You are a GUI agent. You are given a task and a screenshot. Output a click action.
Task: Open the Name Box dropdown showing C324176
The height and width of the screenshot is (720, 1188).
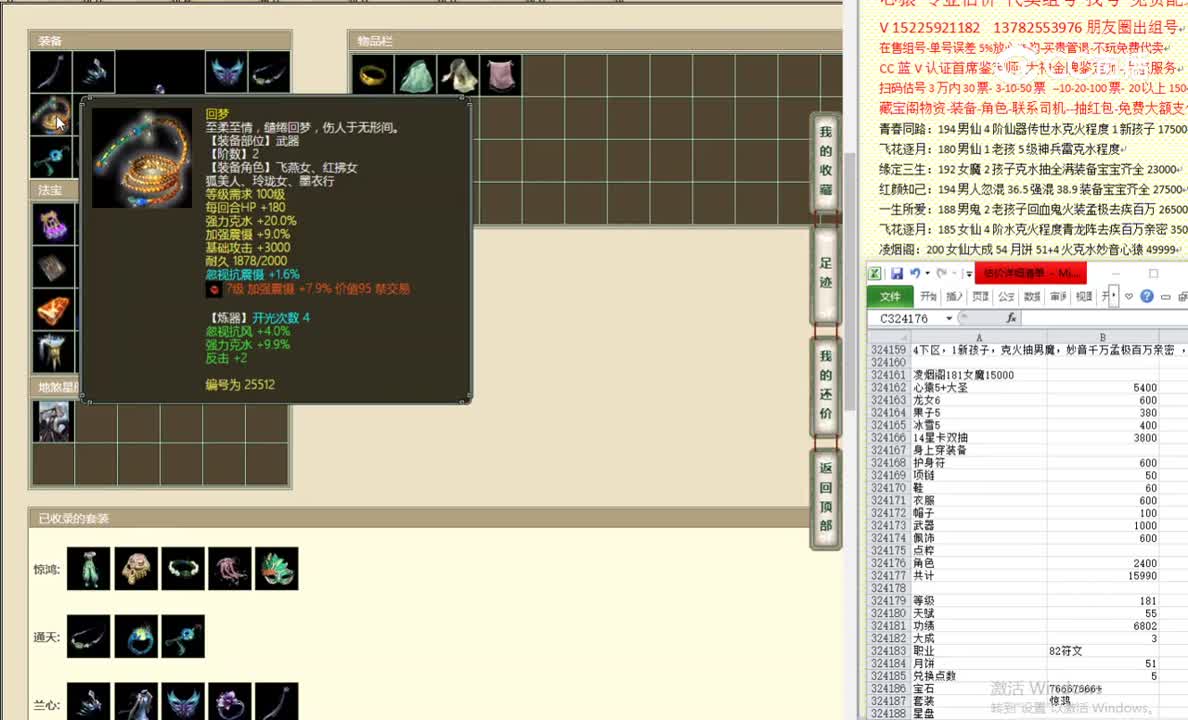[949, 318]
